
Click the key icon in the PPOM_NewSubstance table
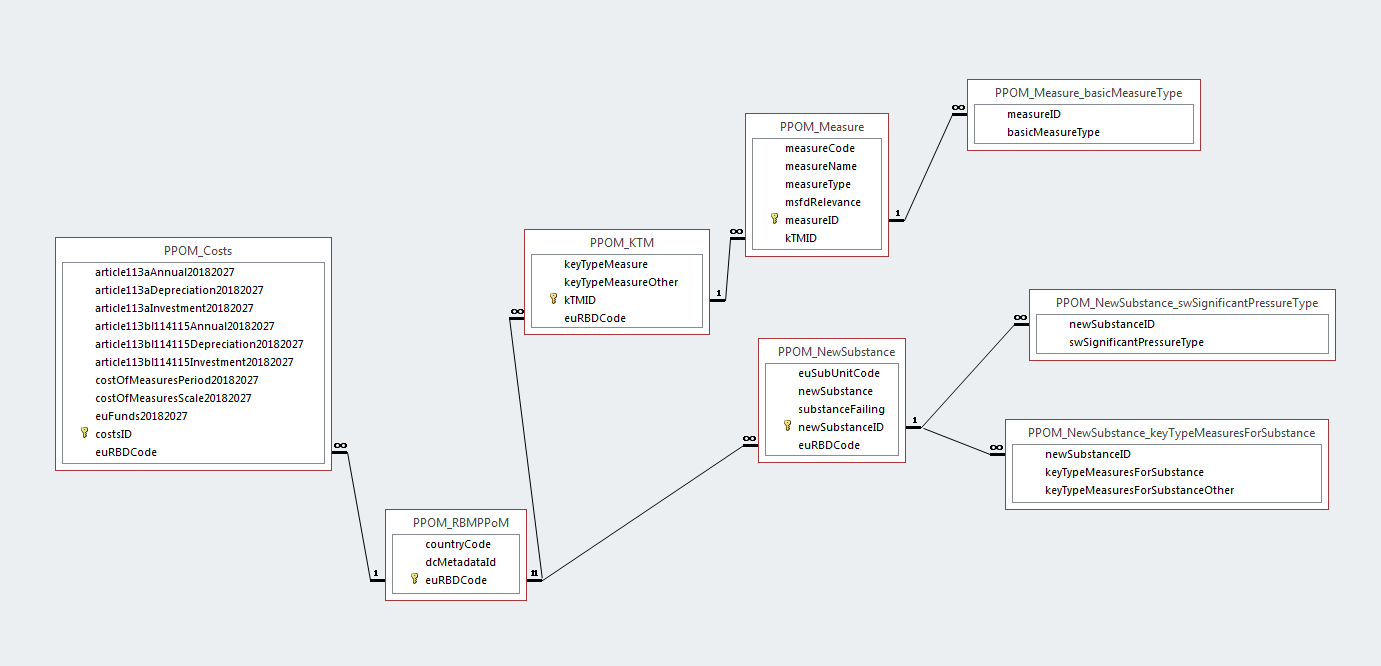pos(787,427)
